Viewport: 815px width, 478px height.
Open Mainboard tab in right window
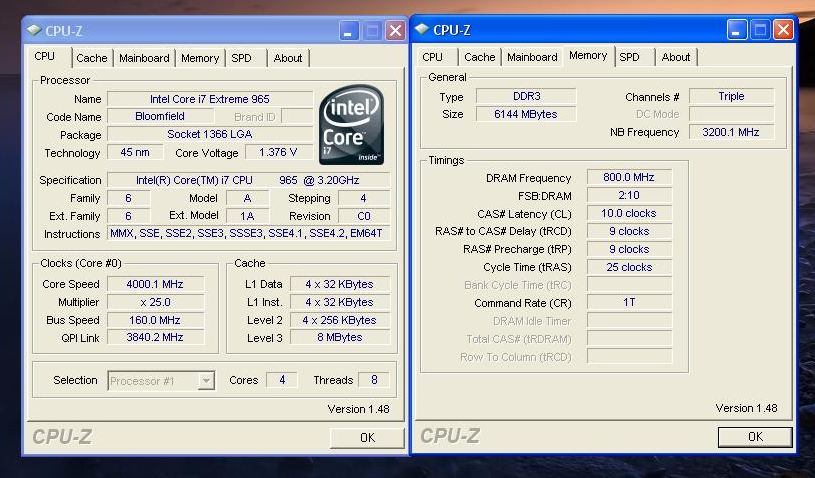(532, 57)
